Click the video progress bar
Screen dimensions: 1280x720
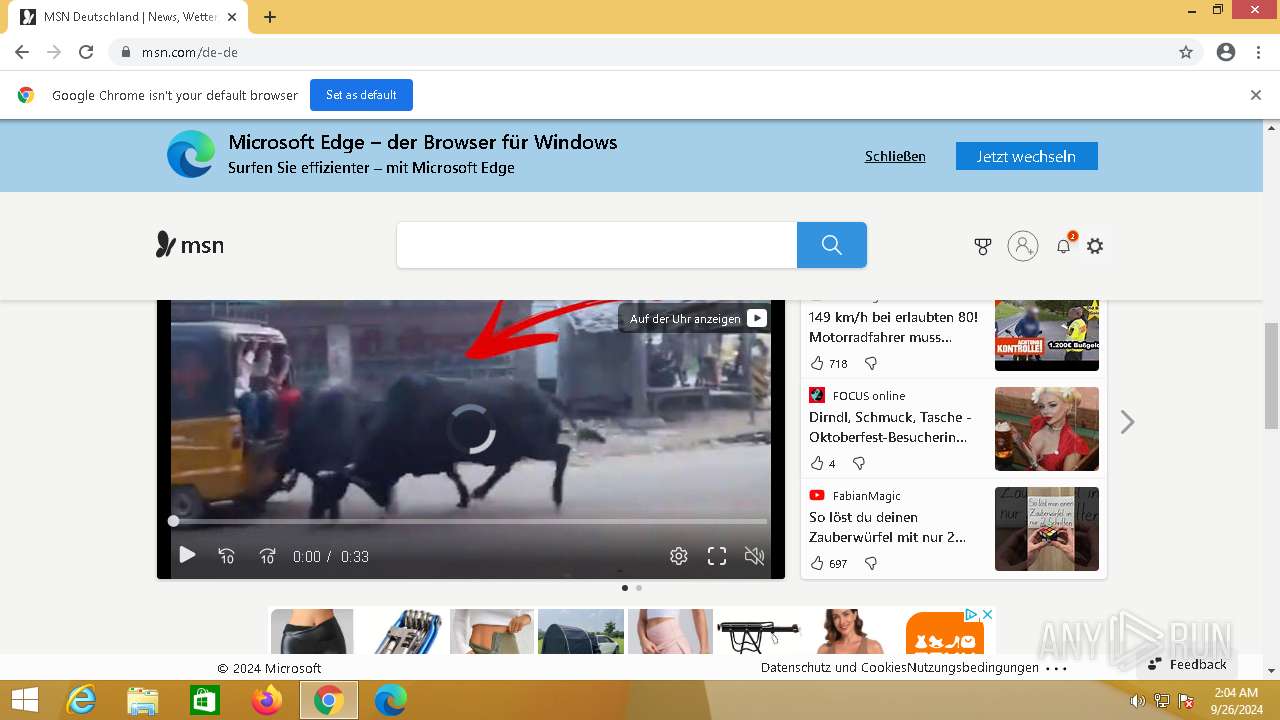[x=470, y=521]
